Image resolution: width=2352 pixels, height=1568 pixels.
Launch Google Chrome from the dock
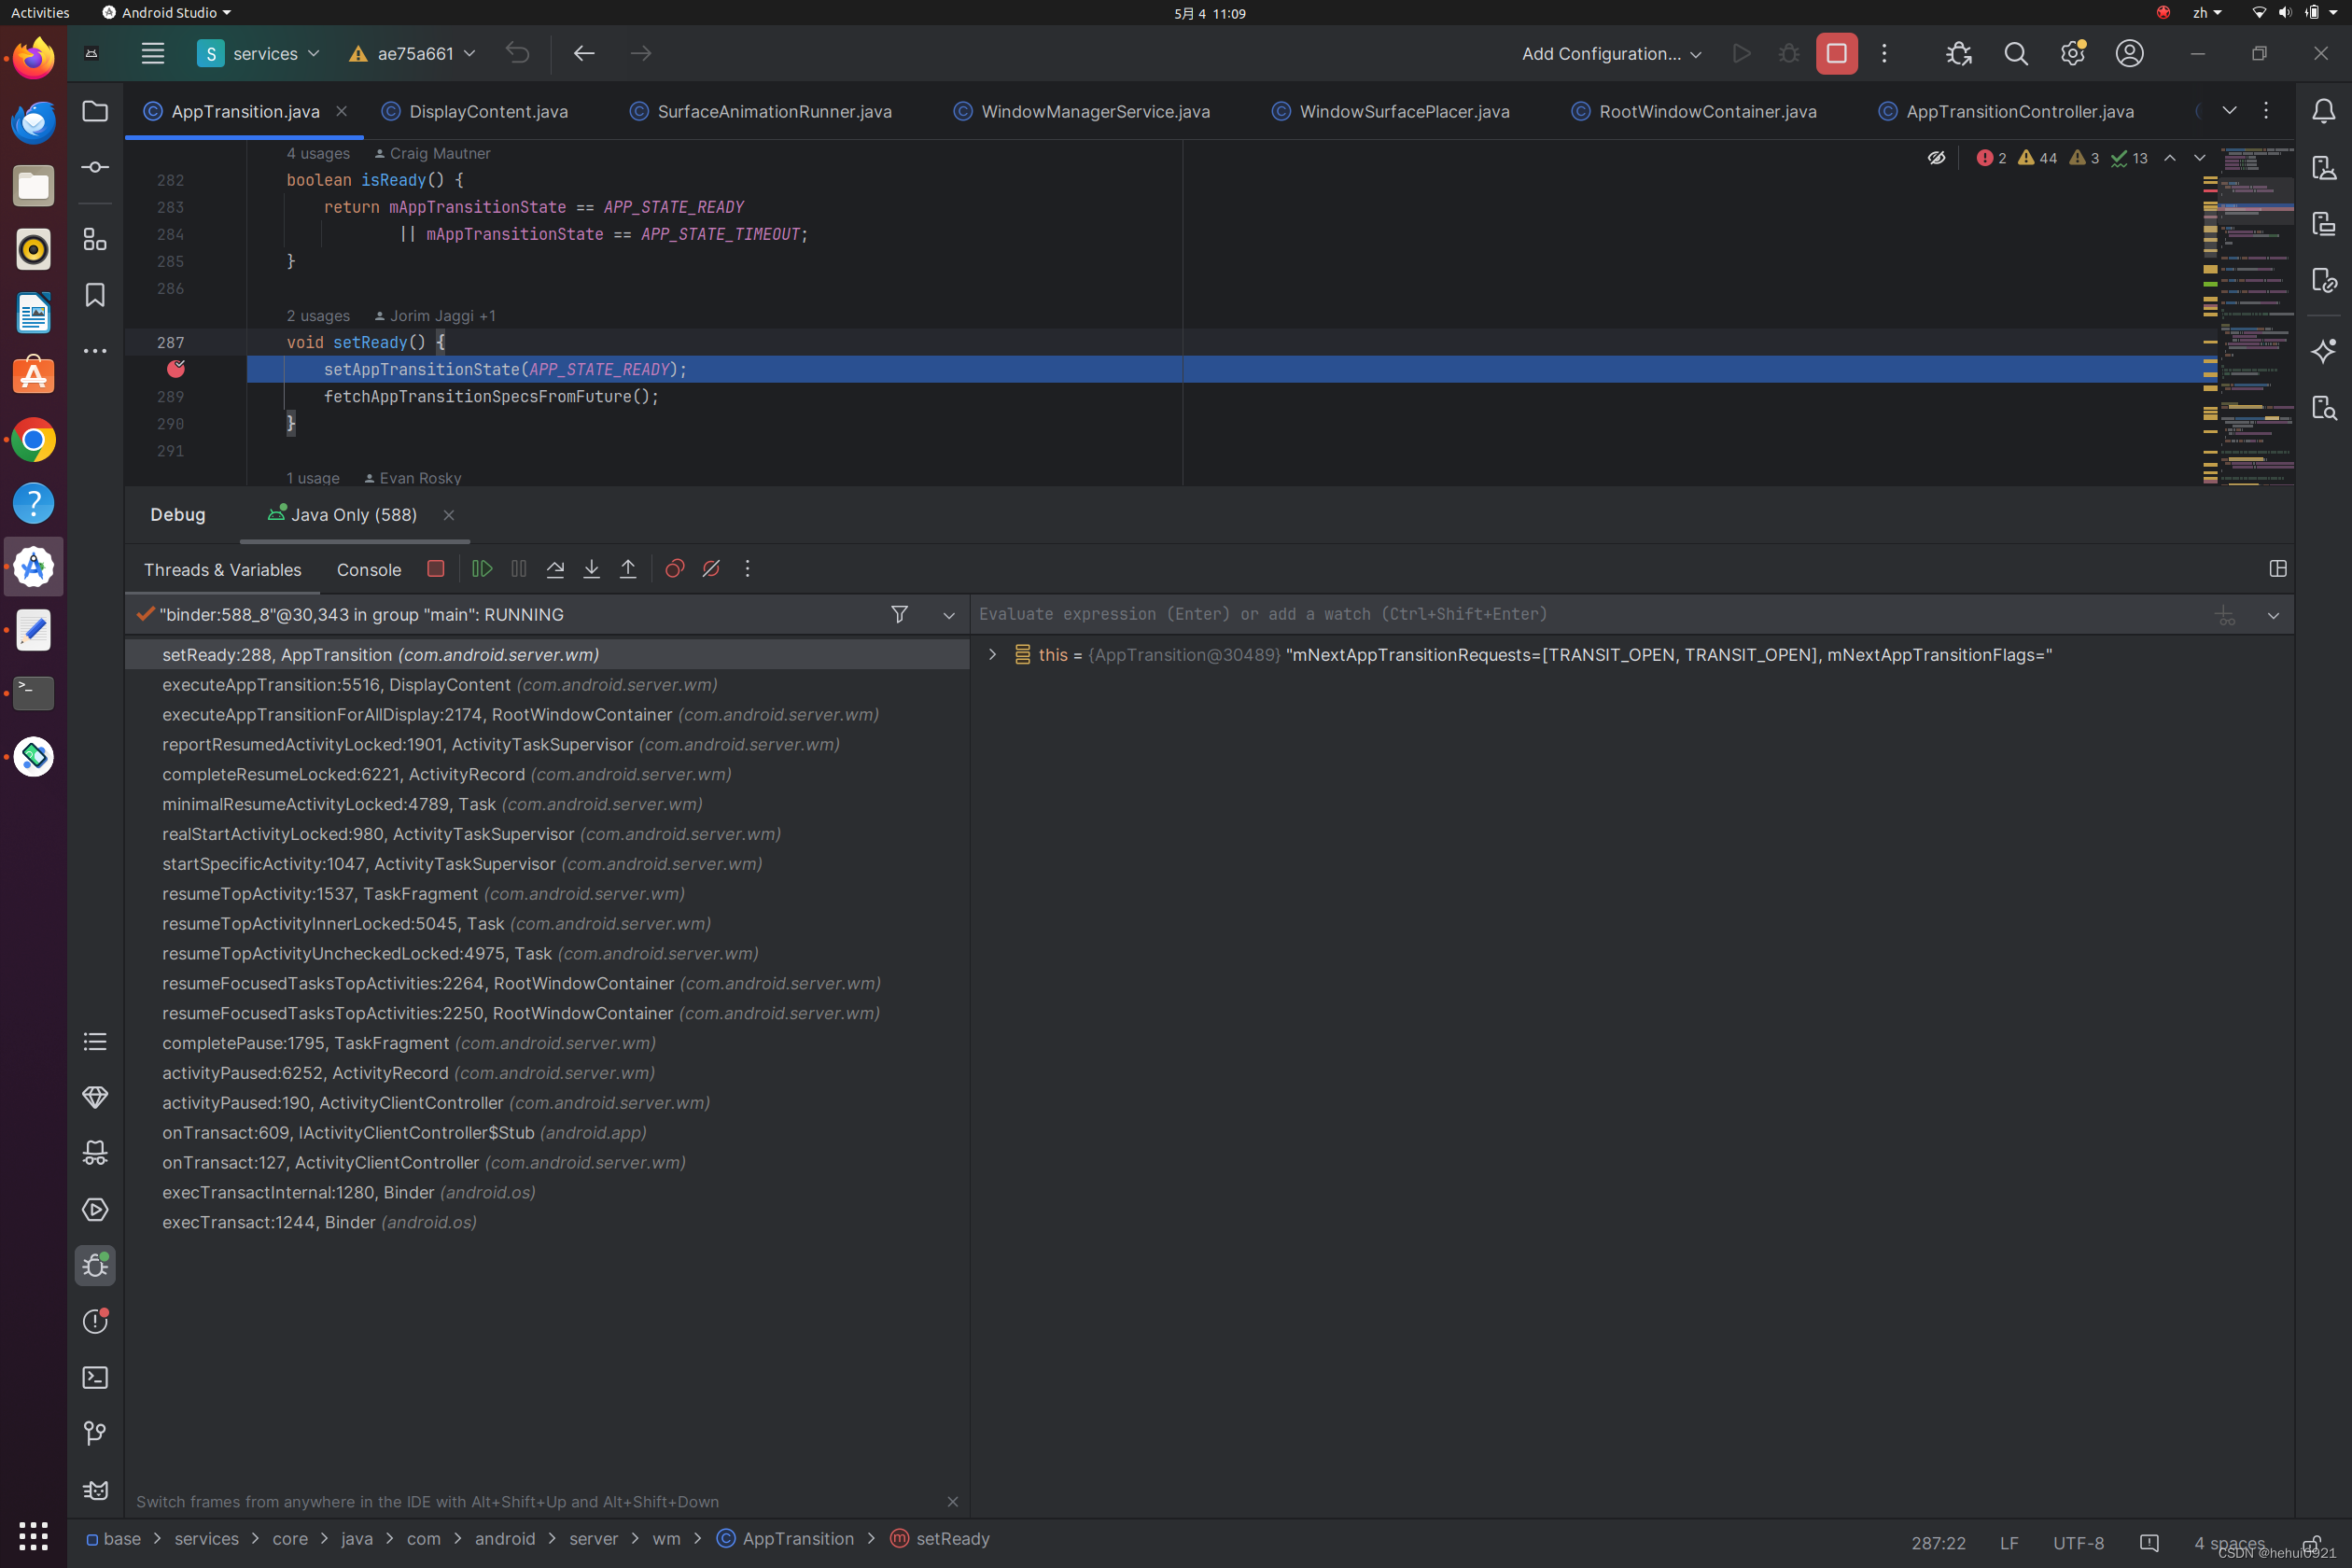tap(33, 440)
